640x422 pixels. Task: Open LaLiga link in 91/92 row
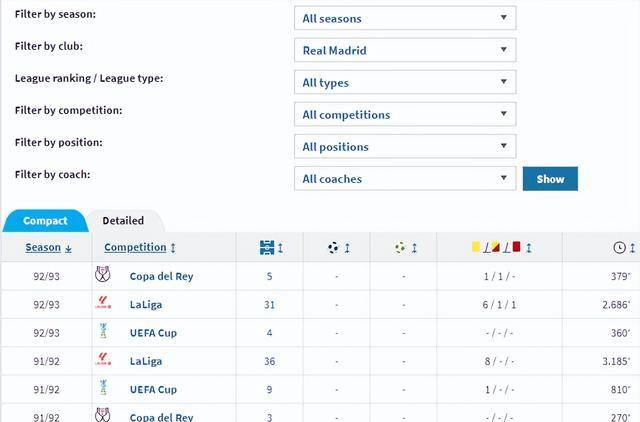pos(145,361)
